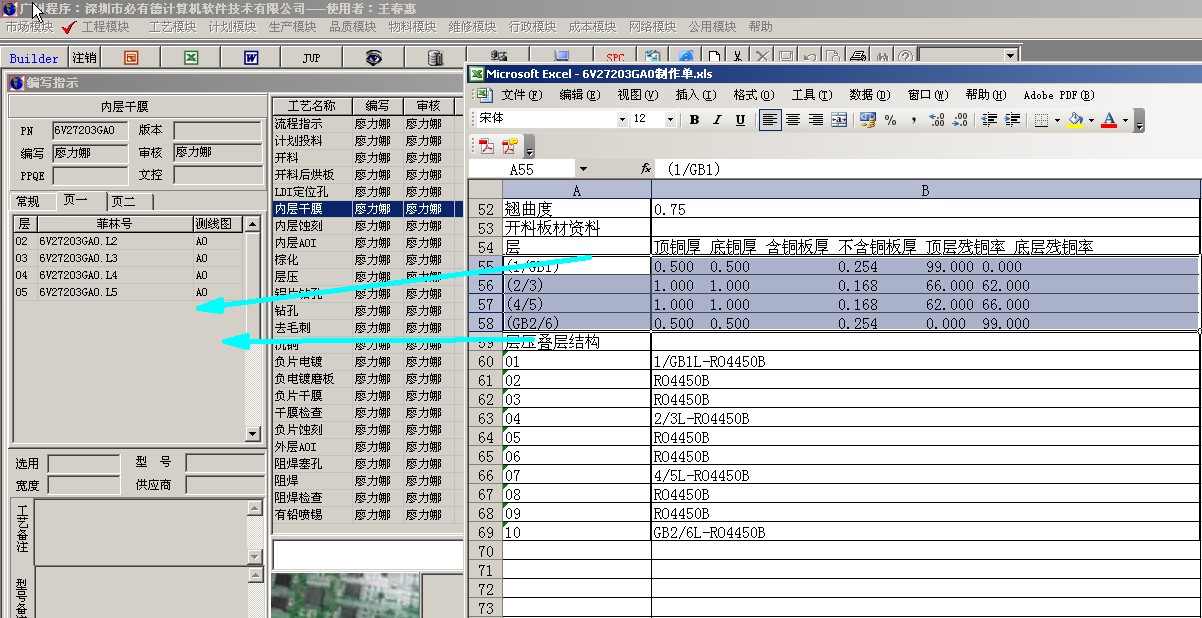Decrease indent in Excel toolbar
1202x618 pixels.
click(x=989, y=120)
